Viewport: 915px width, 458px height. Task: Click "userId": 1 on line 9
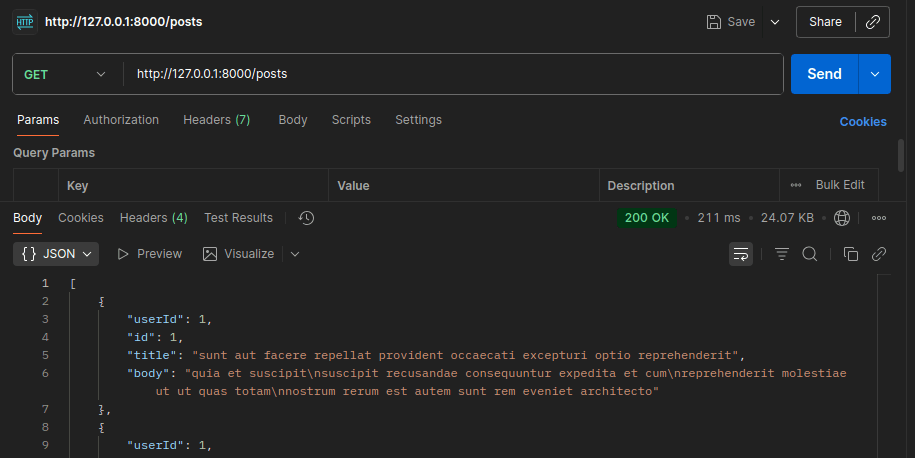click(x=170, y=445)
